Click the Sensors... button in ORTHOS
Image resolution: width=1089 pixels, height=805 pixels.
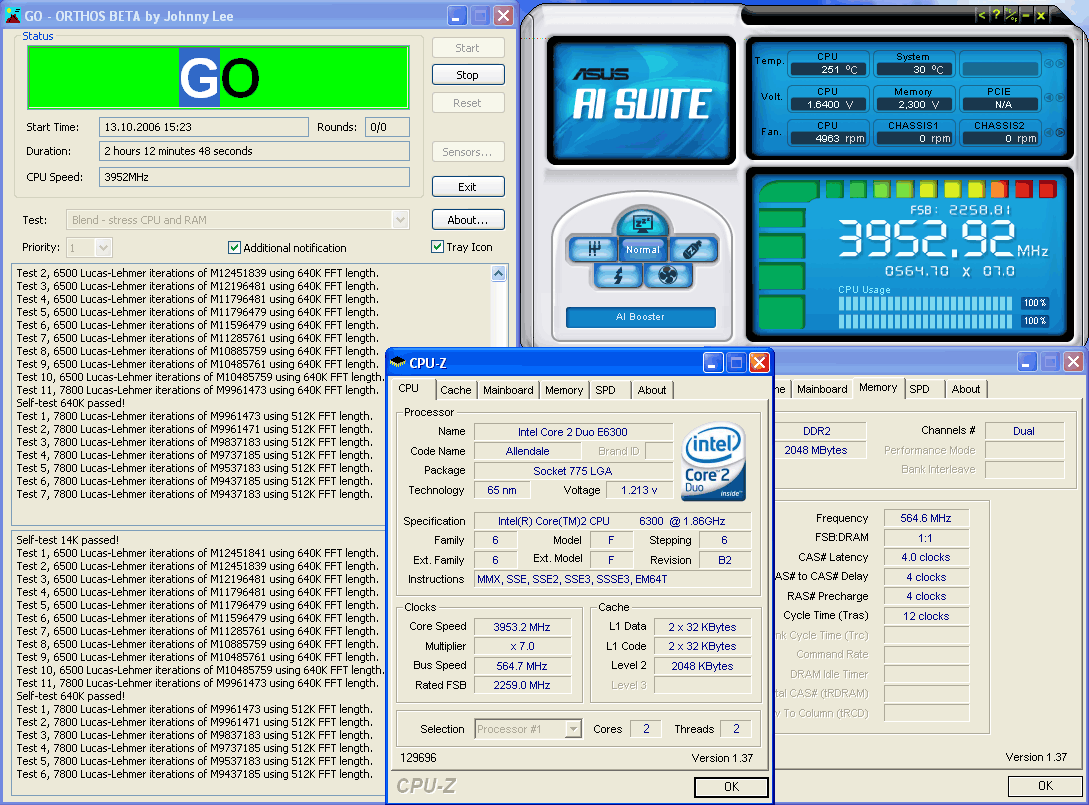[x=467, y=151]
